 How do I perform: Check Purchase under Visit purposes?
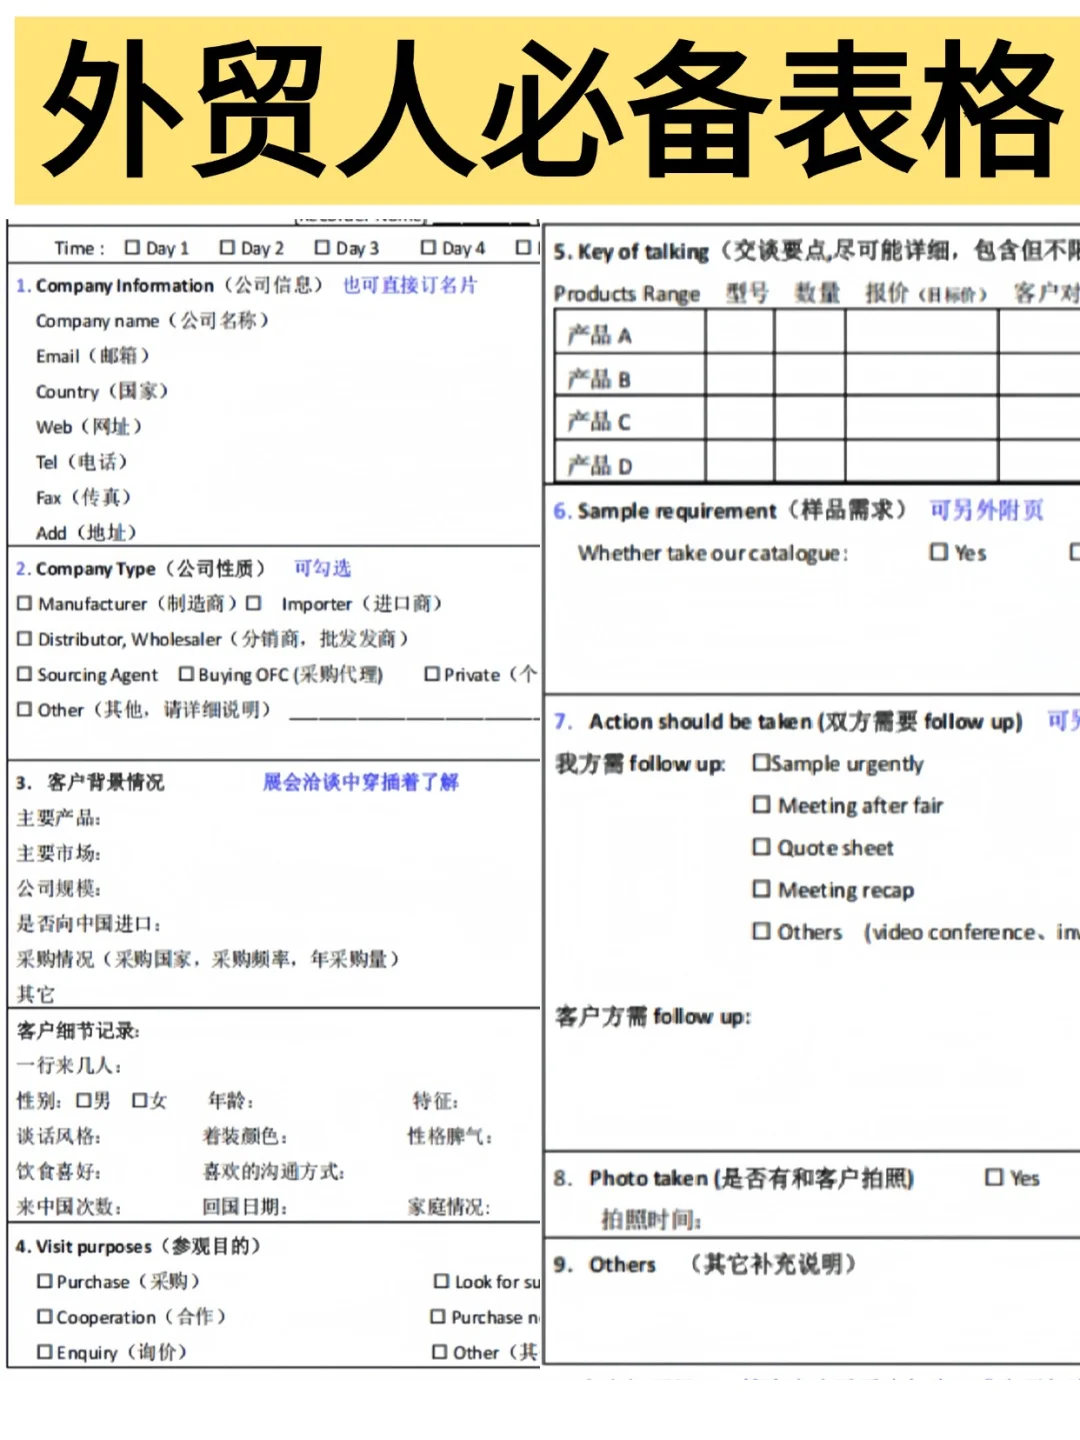point(44,1281)
